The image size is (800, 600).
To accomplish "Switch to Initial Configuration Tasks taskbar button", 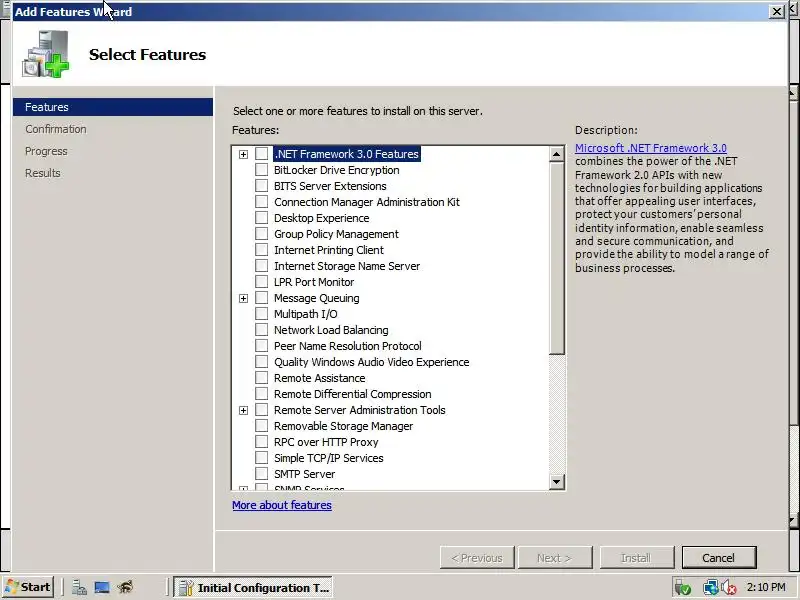I will [253, 587].
